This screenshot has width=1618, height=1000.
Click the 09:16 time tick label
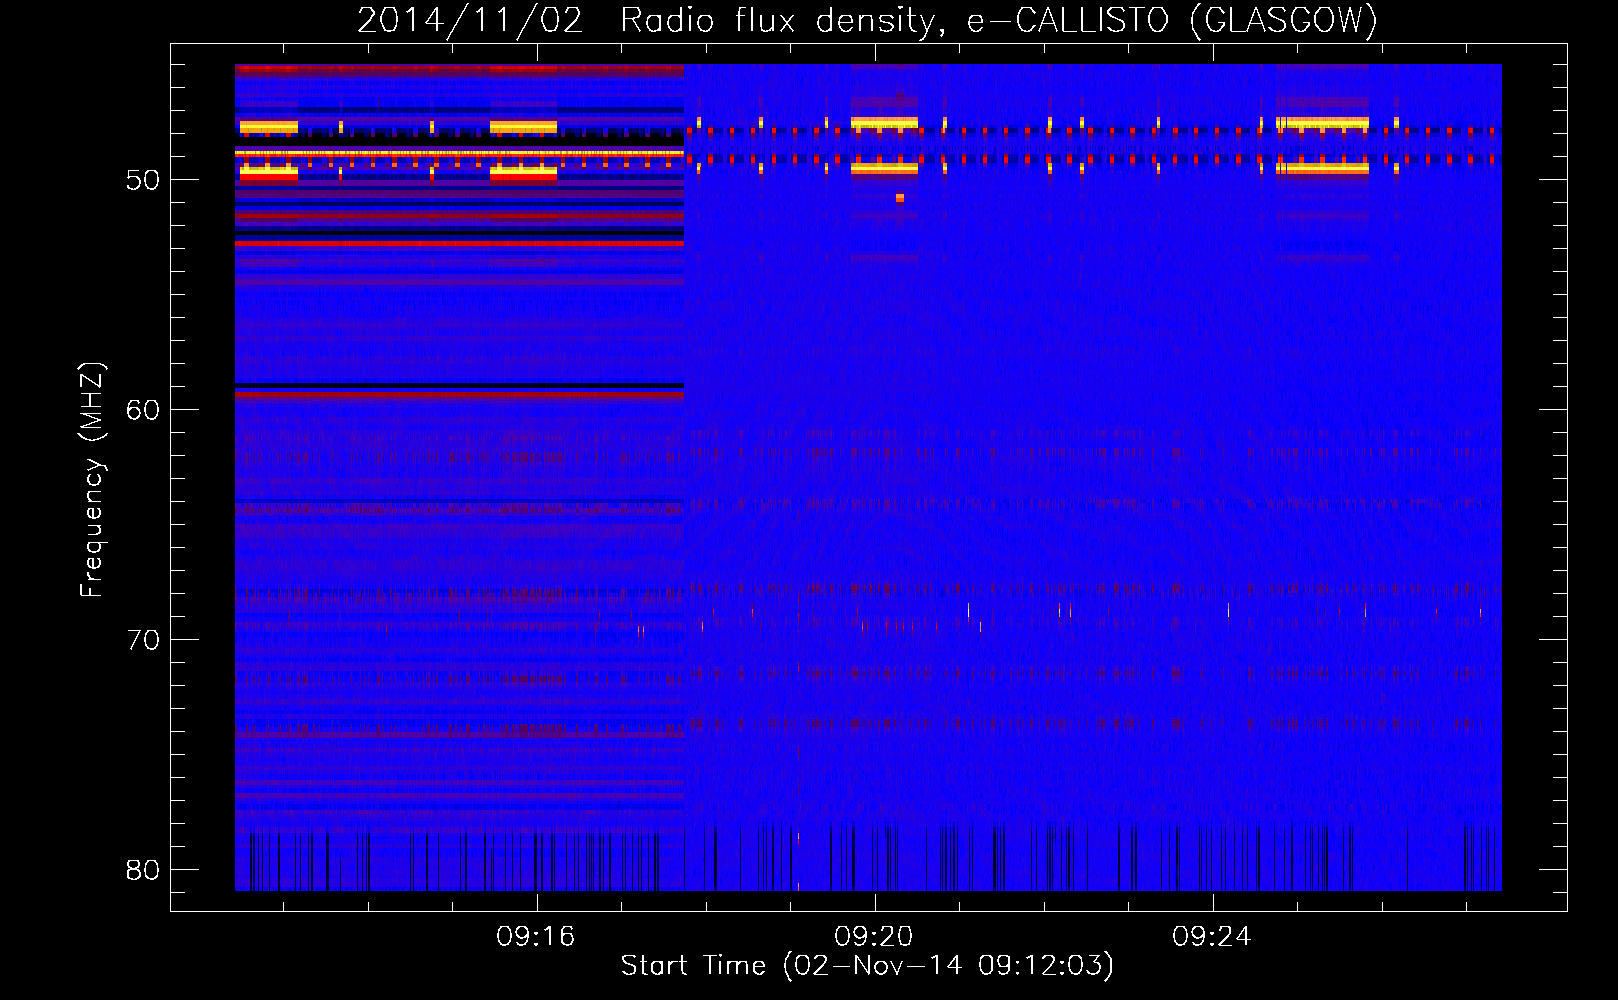coord(536,936)
